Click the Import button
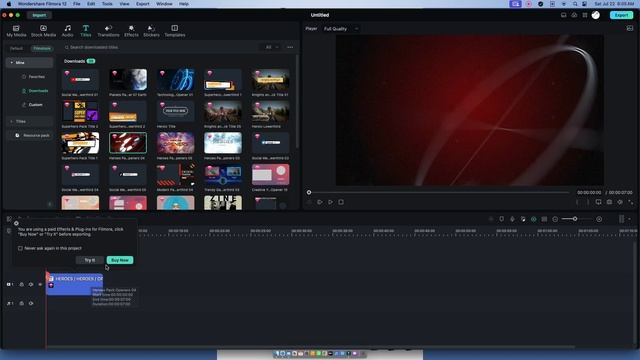 point(39,15)
